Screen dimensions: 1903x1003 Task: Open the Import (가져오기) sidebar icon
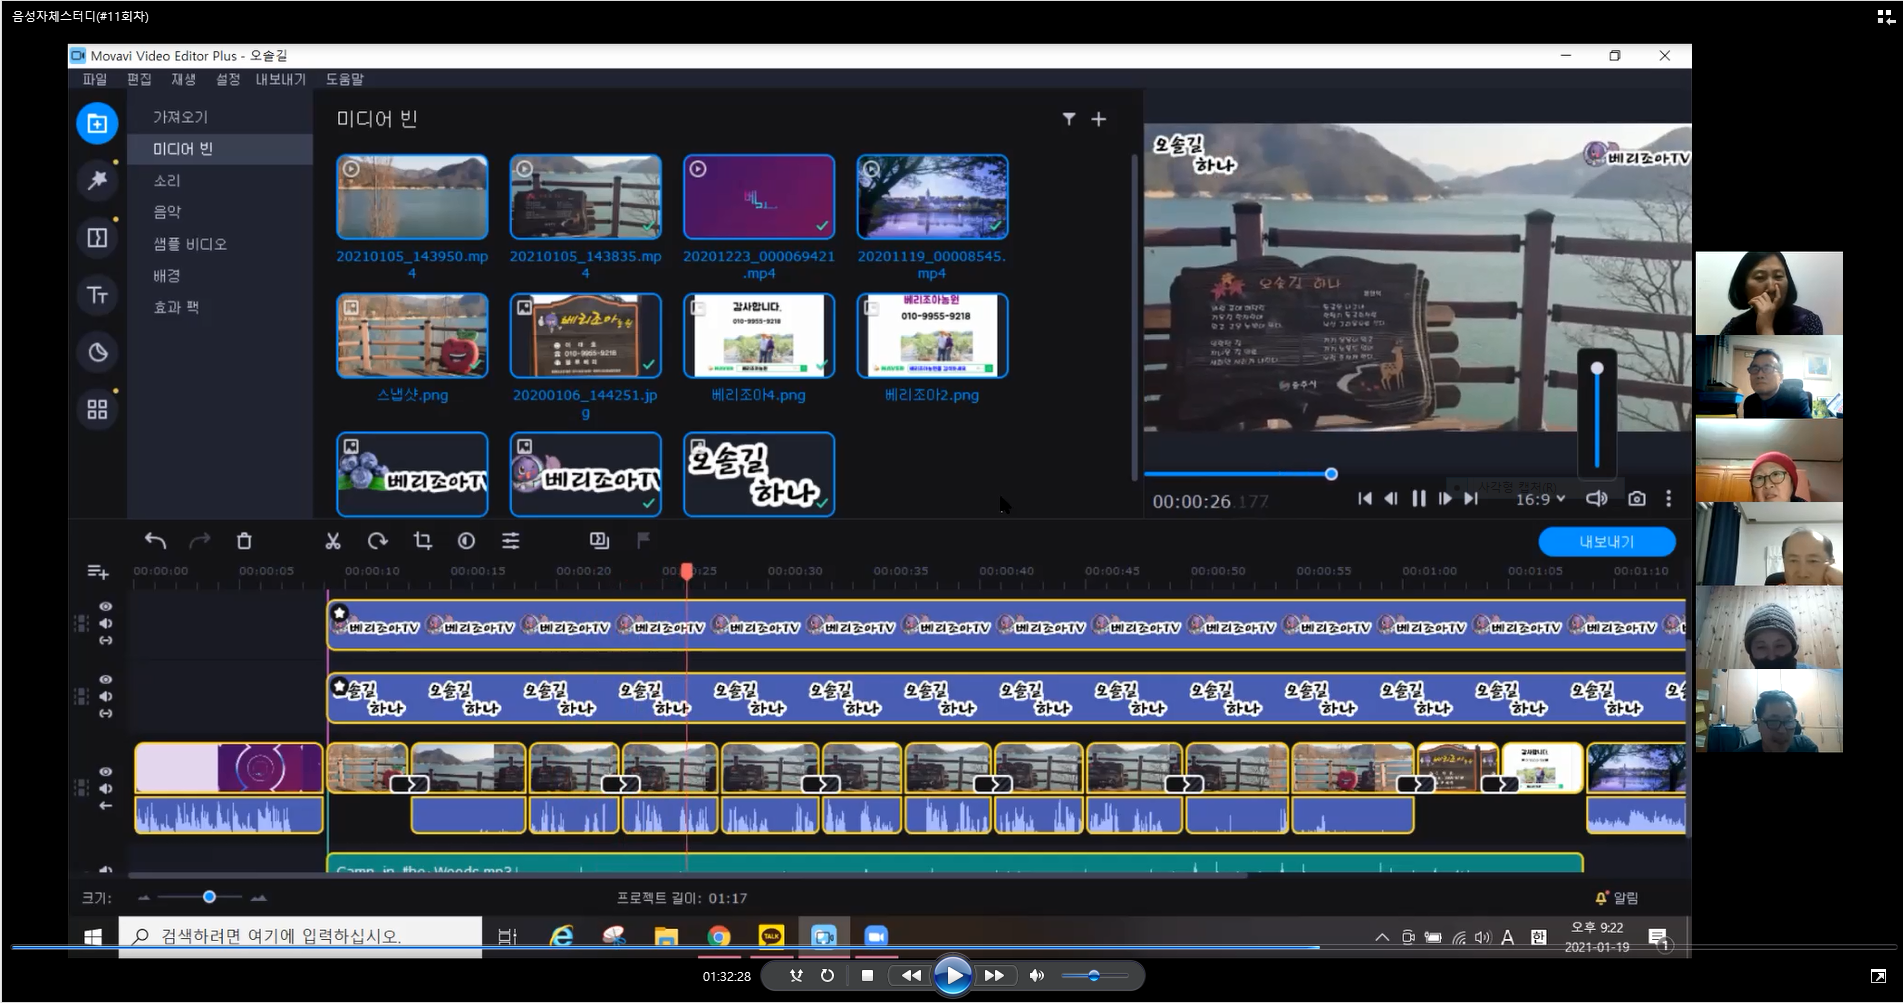[x=97, y=123]
